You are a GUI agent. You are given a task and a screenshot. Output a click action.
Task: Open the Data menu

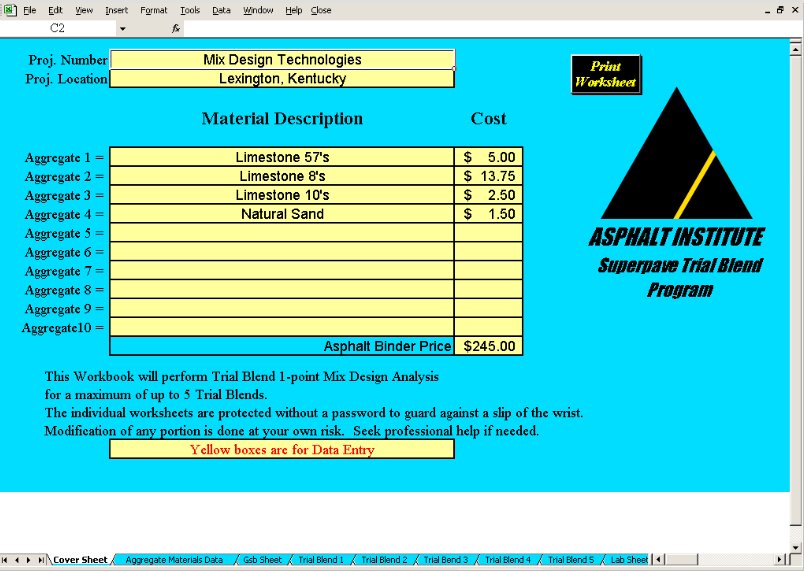(221, 10)
